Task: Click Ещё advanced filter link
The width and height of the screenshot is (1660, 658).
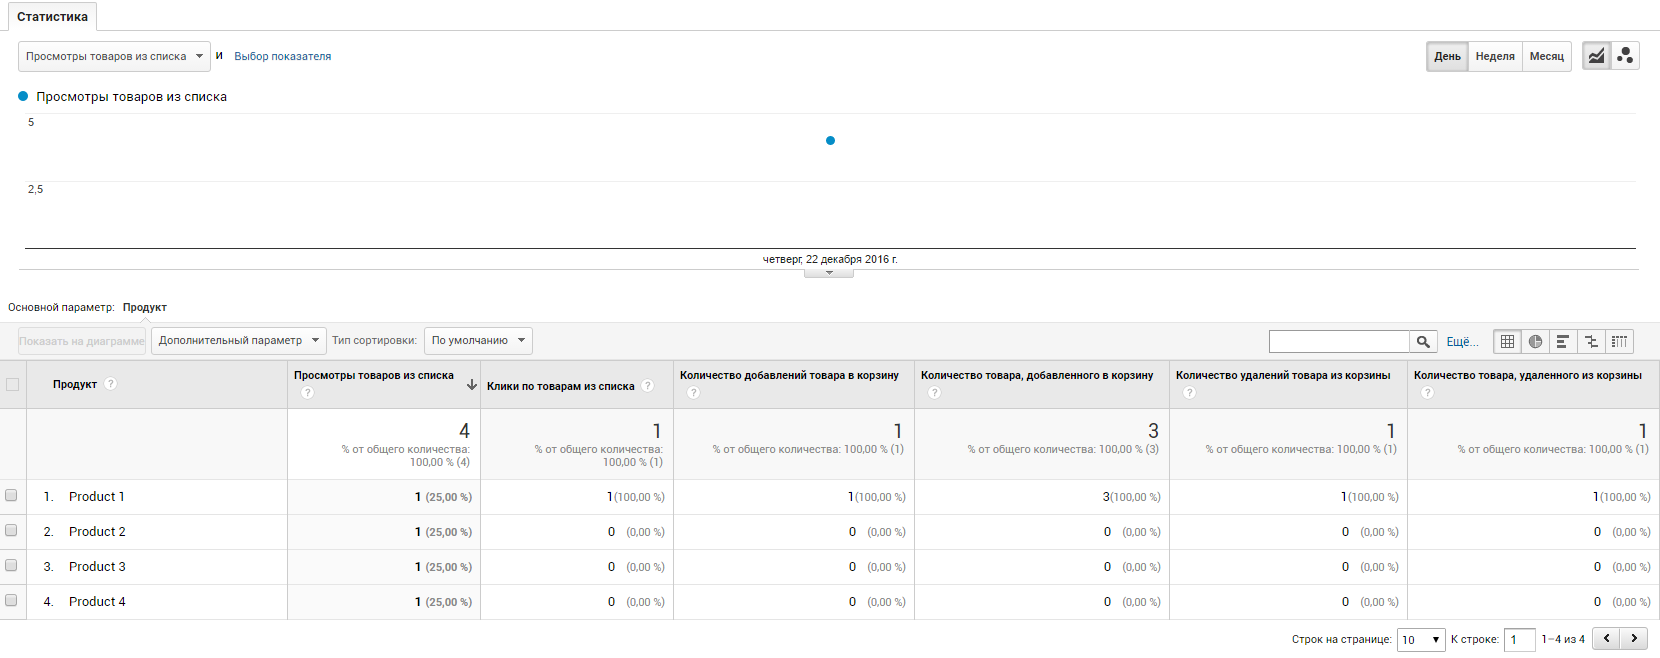Action: (1462, 342)
